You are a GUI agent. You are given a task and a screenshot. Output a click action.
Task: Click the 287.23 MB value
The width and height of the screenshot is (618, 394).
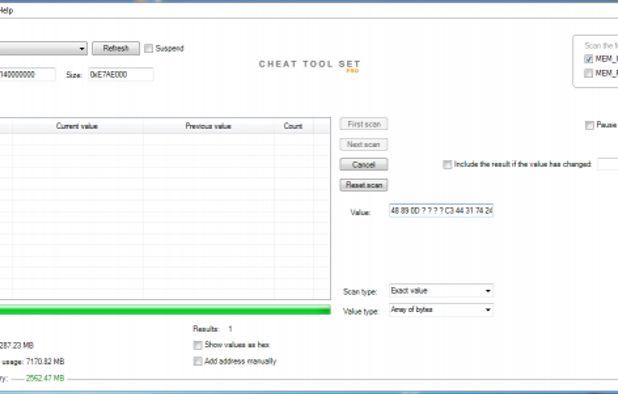pos(17,346)
